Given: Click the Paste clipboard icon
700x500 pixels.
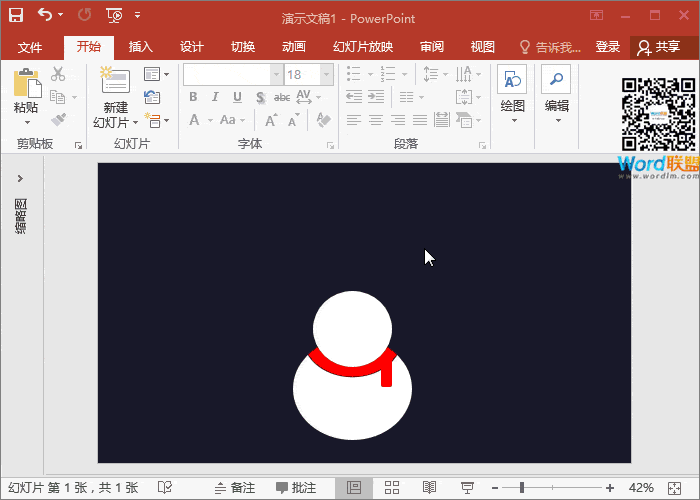Looking at the screenshot, I should [x=26, y=84].
